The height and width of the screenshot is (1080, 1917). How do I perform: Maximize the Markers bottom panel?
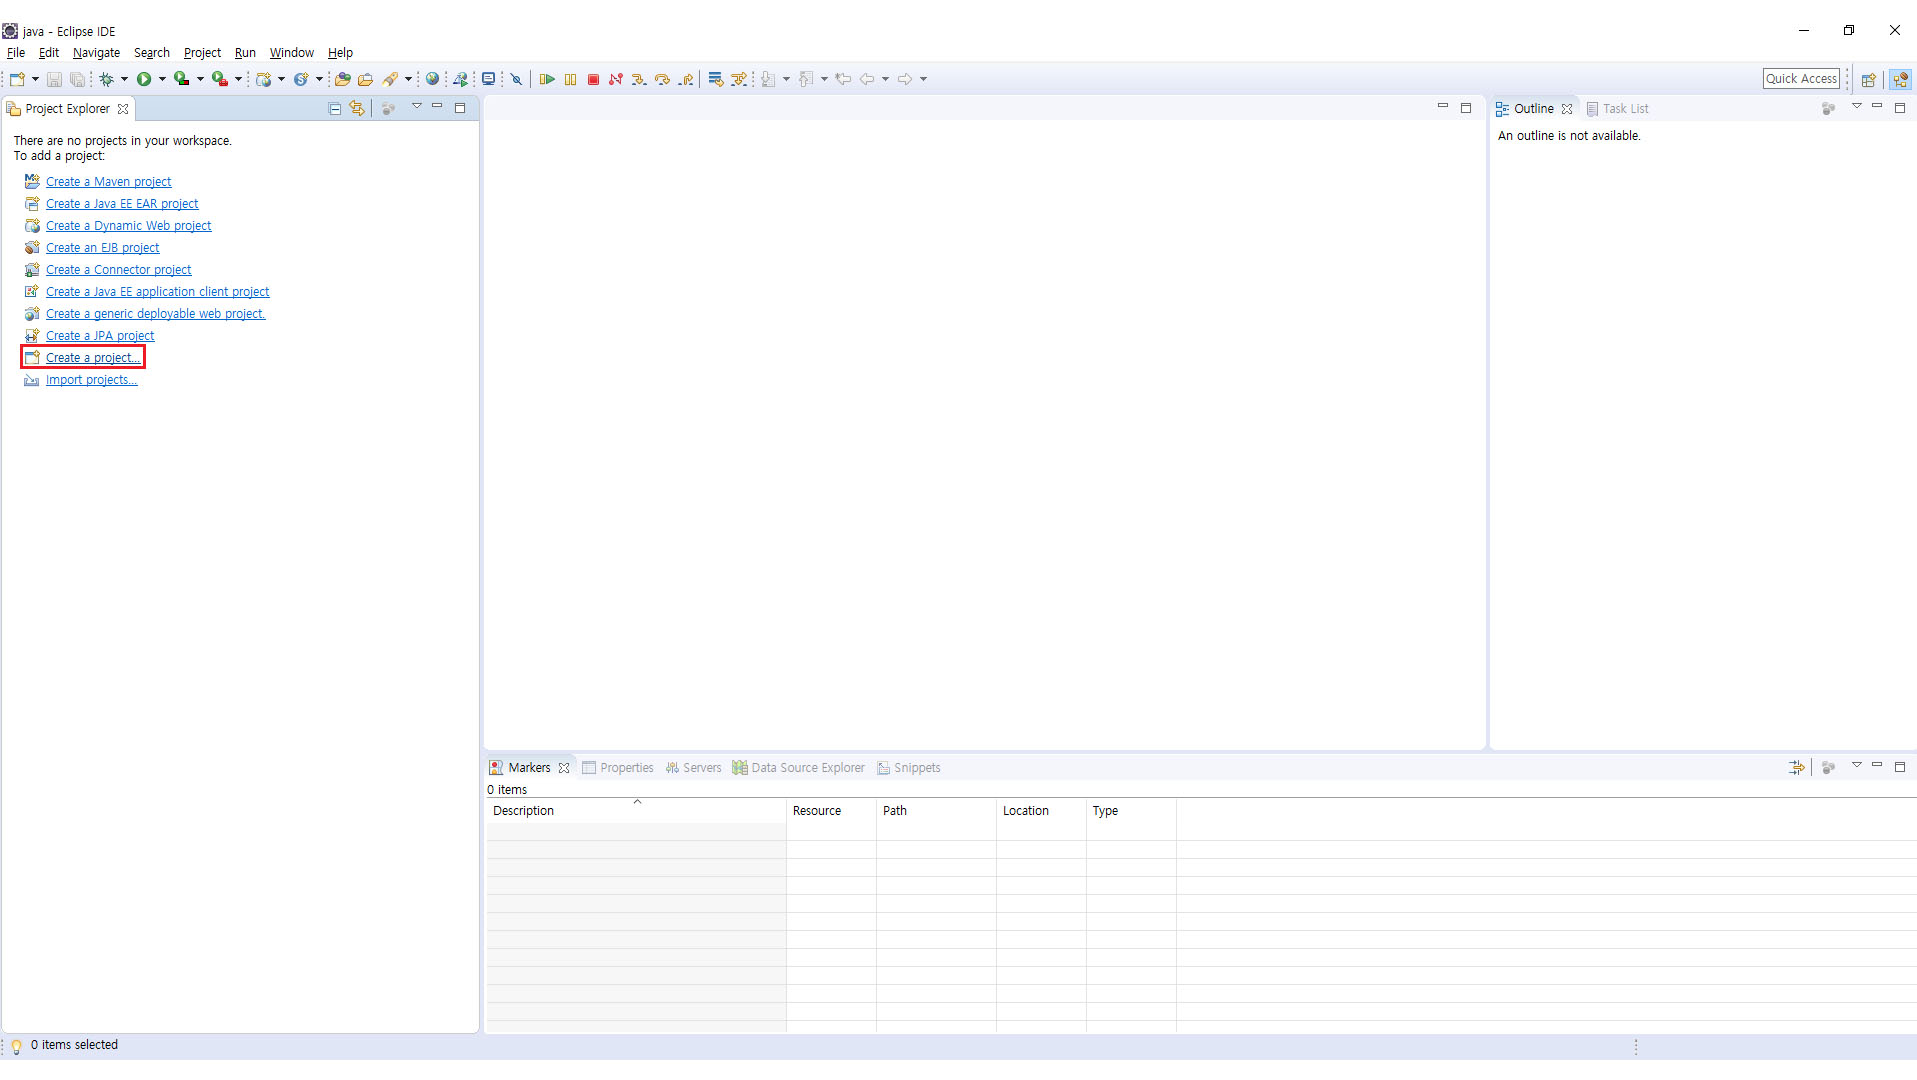point(1900,767)
